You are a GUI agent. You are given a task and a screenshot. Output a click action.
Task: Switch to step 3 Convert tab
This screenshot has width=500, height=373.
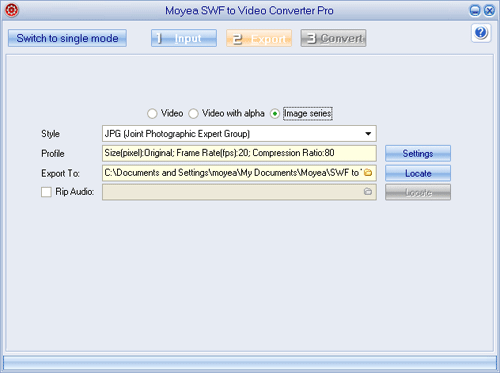(x=333, y=38)
